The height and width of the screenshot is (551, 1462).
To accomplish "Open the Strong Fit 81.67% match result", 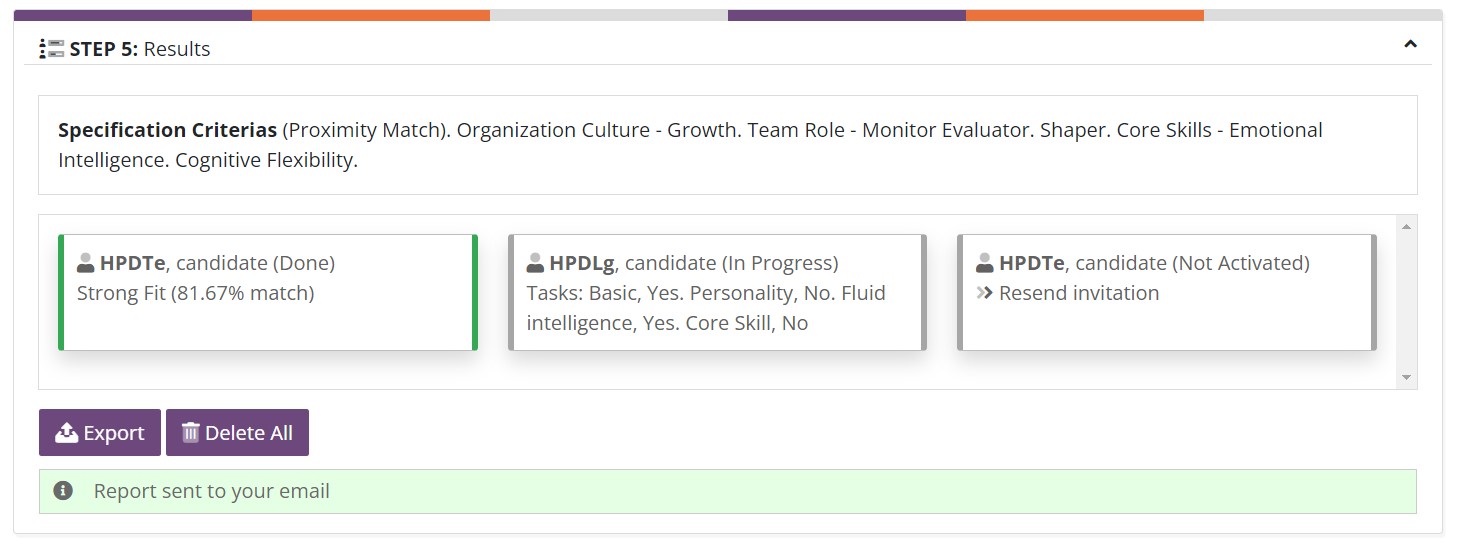I will point(195,293).
